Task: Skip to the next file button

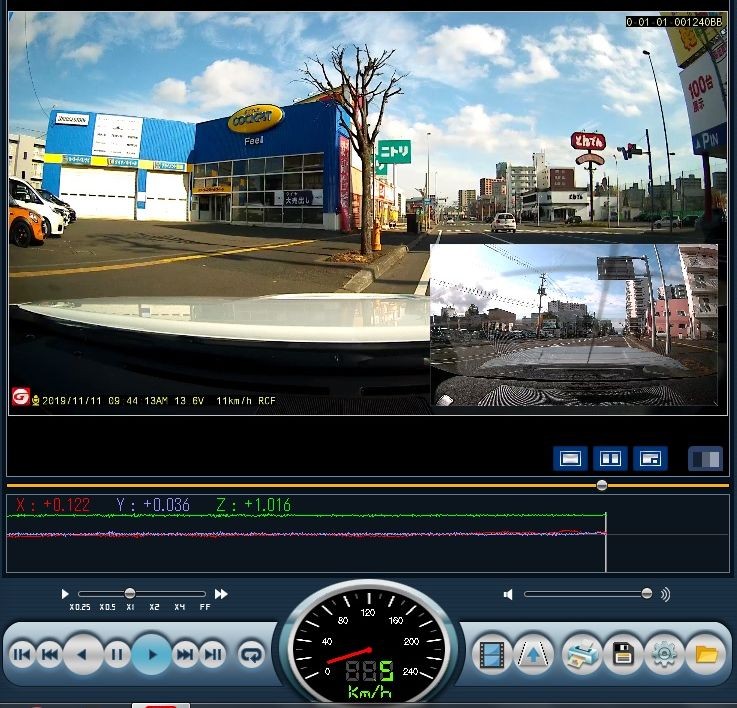Action: pos(185,654)
